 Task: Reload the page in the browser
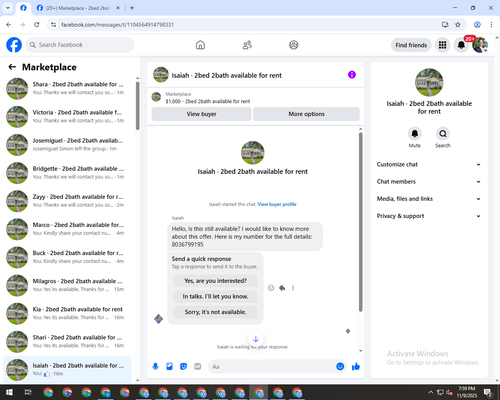37,24
